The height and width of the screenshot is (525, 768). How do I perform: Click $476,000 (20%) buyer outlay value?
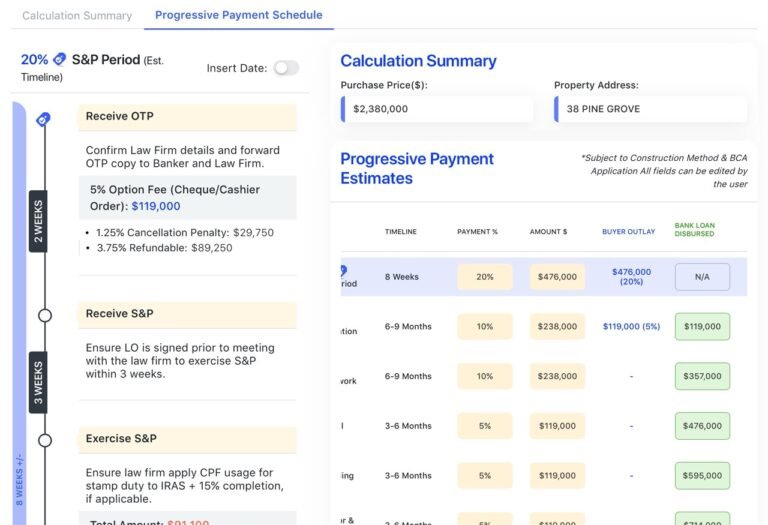[x=631, y=277]
